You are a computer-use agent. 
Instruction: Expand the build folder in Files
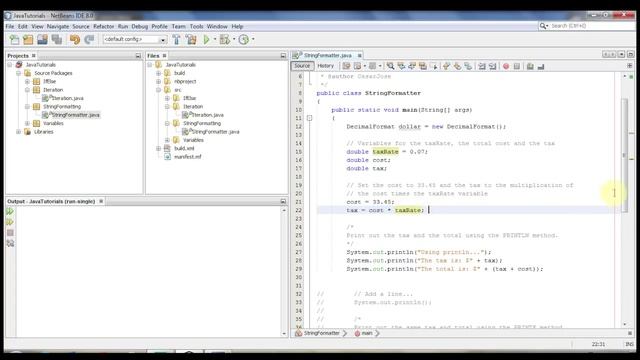(158, 73)
